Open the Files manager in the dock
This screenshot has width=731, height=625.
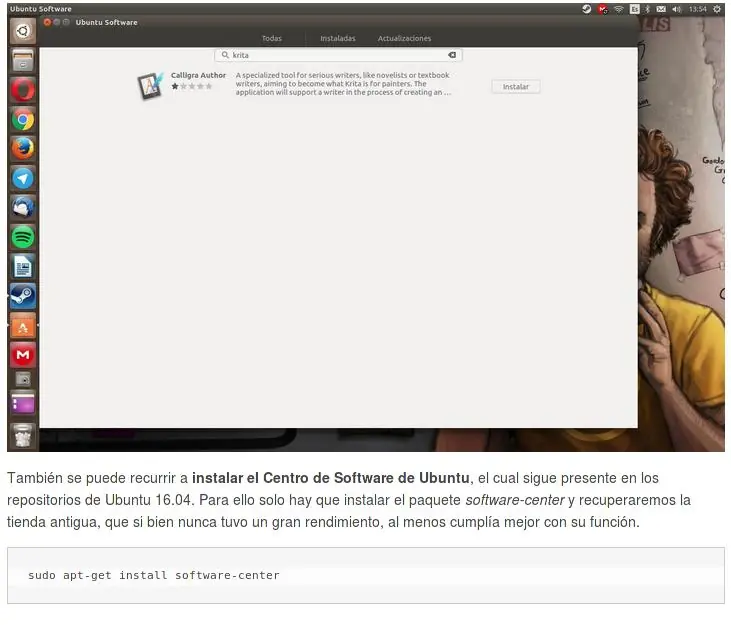point(22,61)
